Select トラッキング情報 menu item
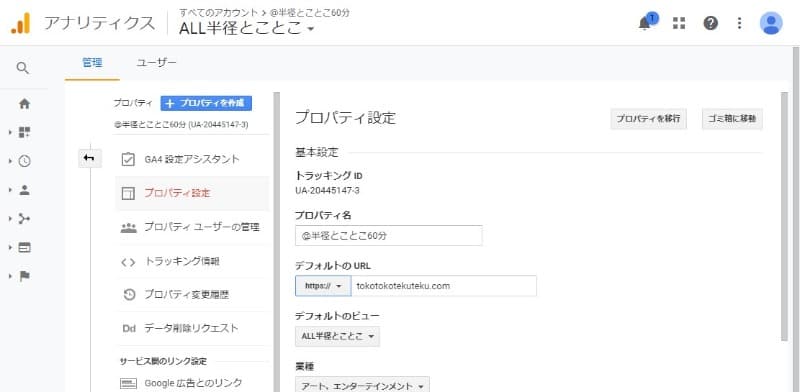The height and width of the screenshot is (392, 800). pyautogui.click(x=192, y=262)
